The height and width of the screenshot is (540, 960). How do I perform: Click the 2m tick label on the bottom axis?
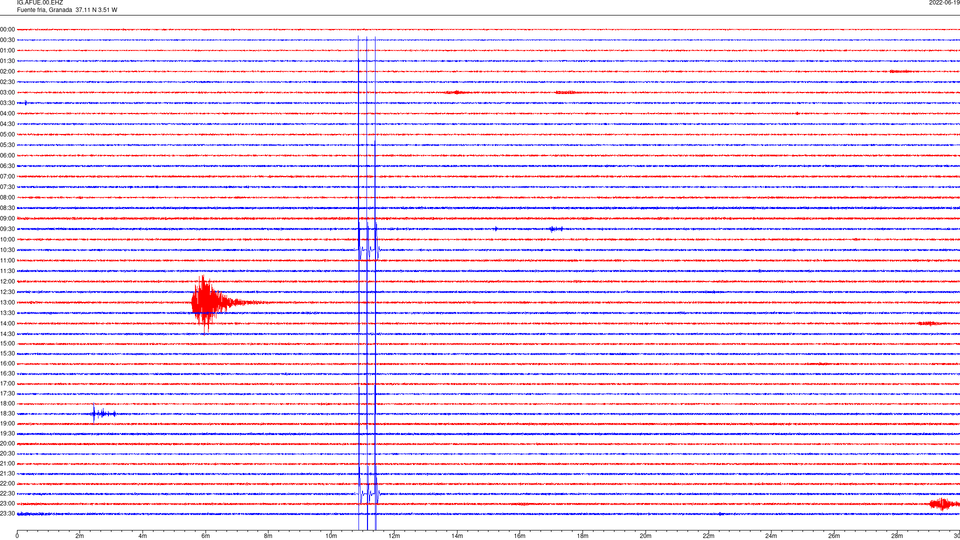point(80,536)
